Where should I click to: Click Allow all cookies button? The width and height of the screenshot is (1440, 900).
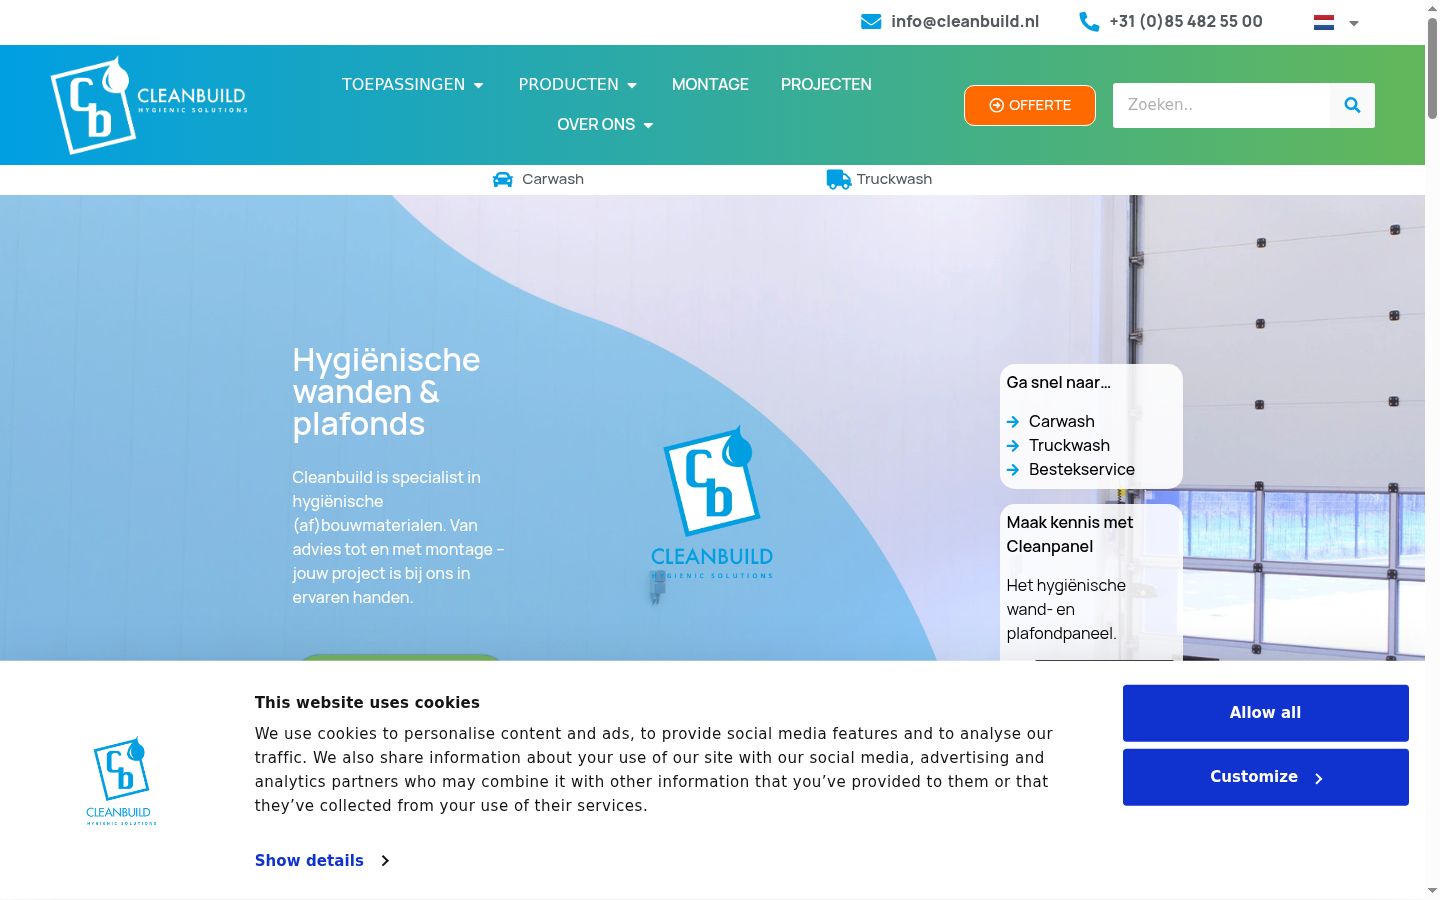(1266, 713)
